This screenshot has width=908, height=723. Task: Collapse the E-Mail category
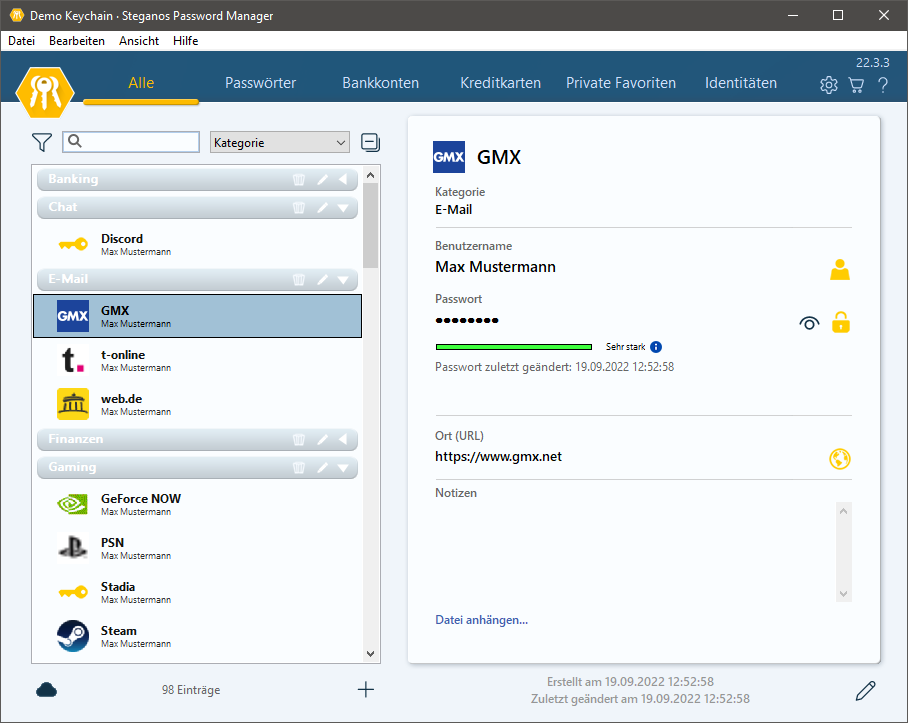tap(343, 280)
